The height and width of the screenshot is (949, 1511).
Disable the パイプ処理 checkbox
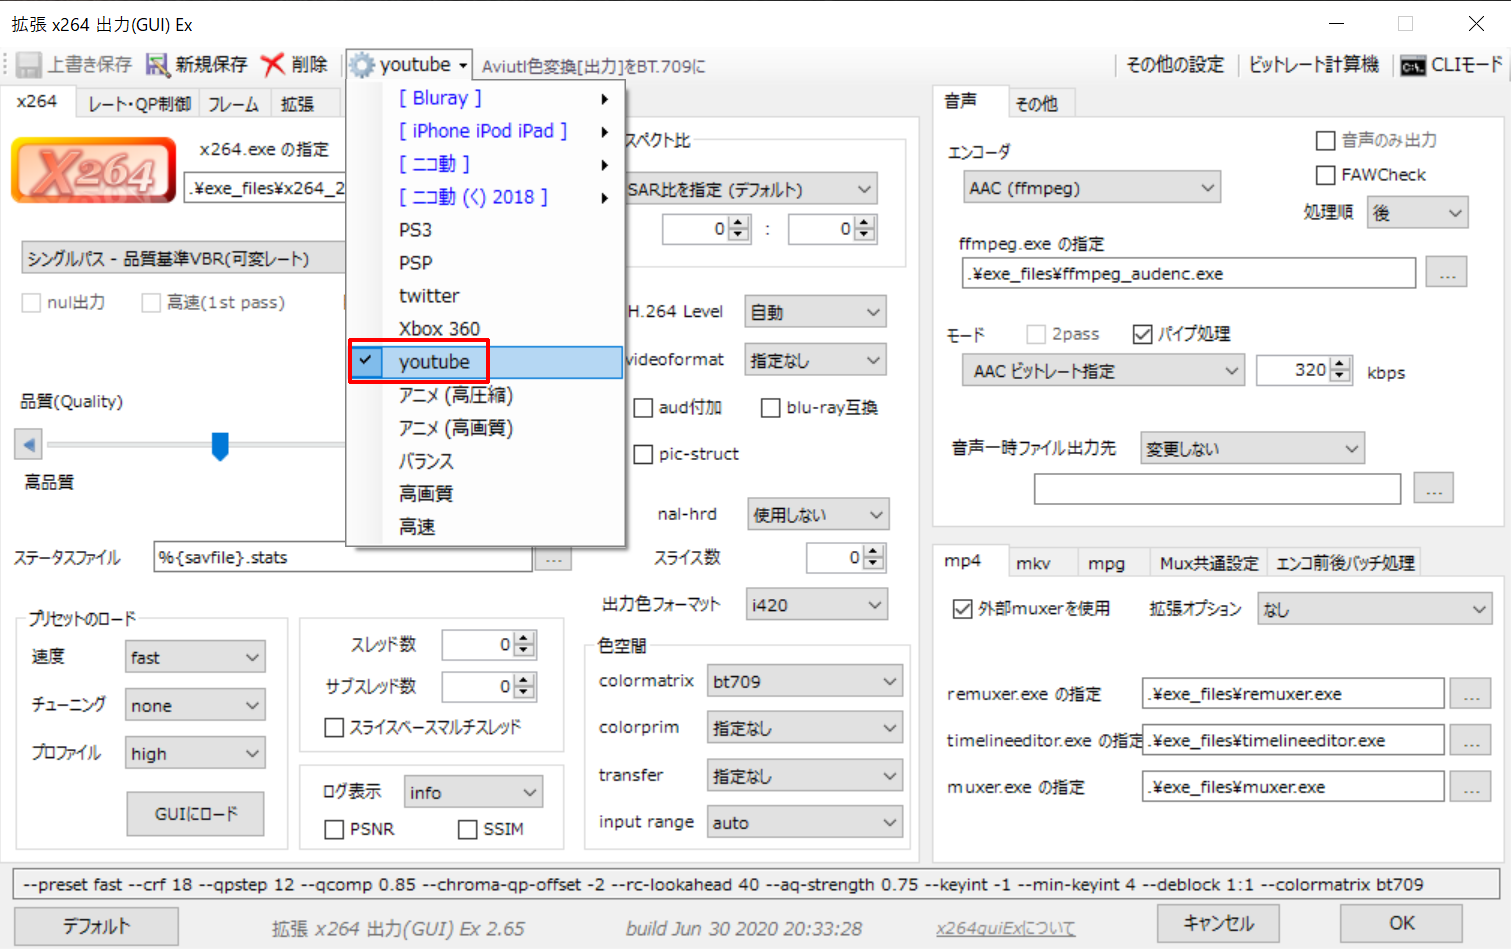1143,333
